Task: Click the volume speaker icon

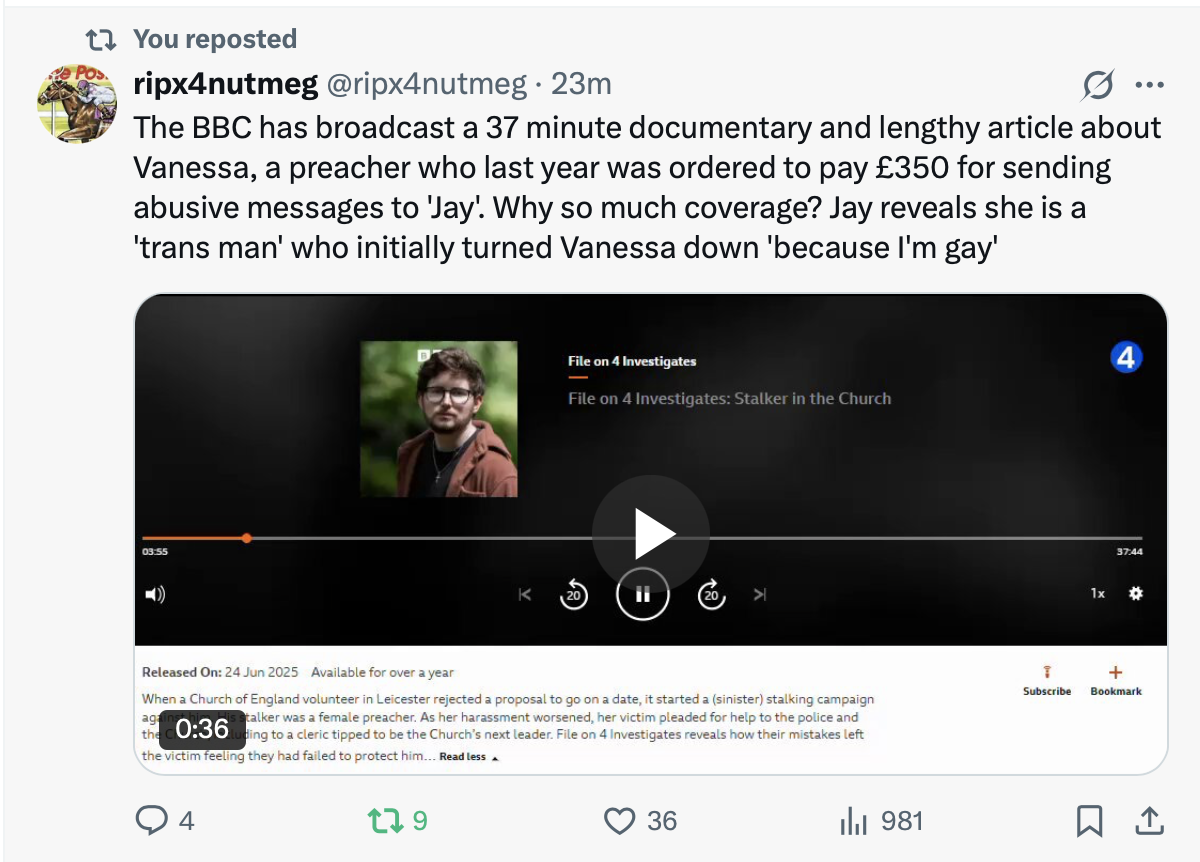Action: click(x=155, y=594)
